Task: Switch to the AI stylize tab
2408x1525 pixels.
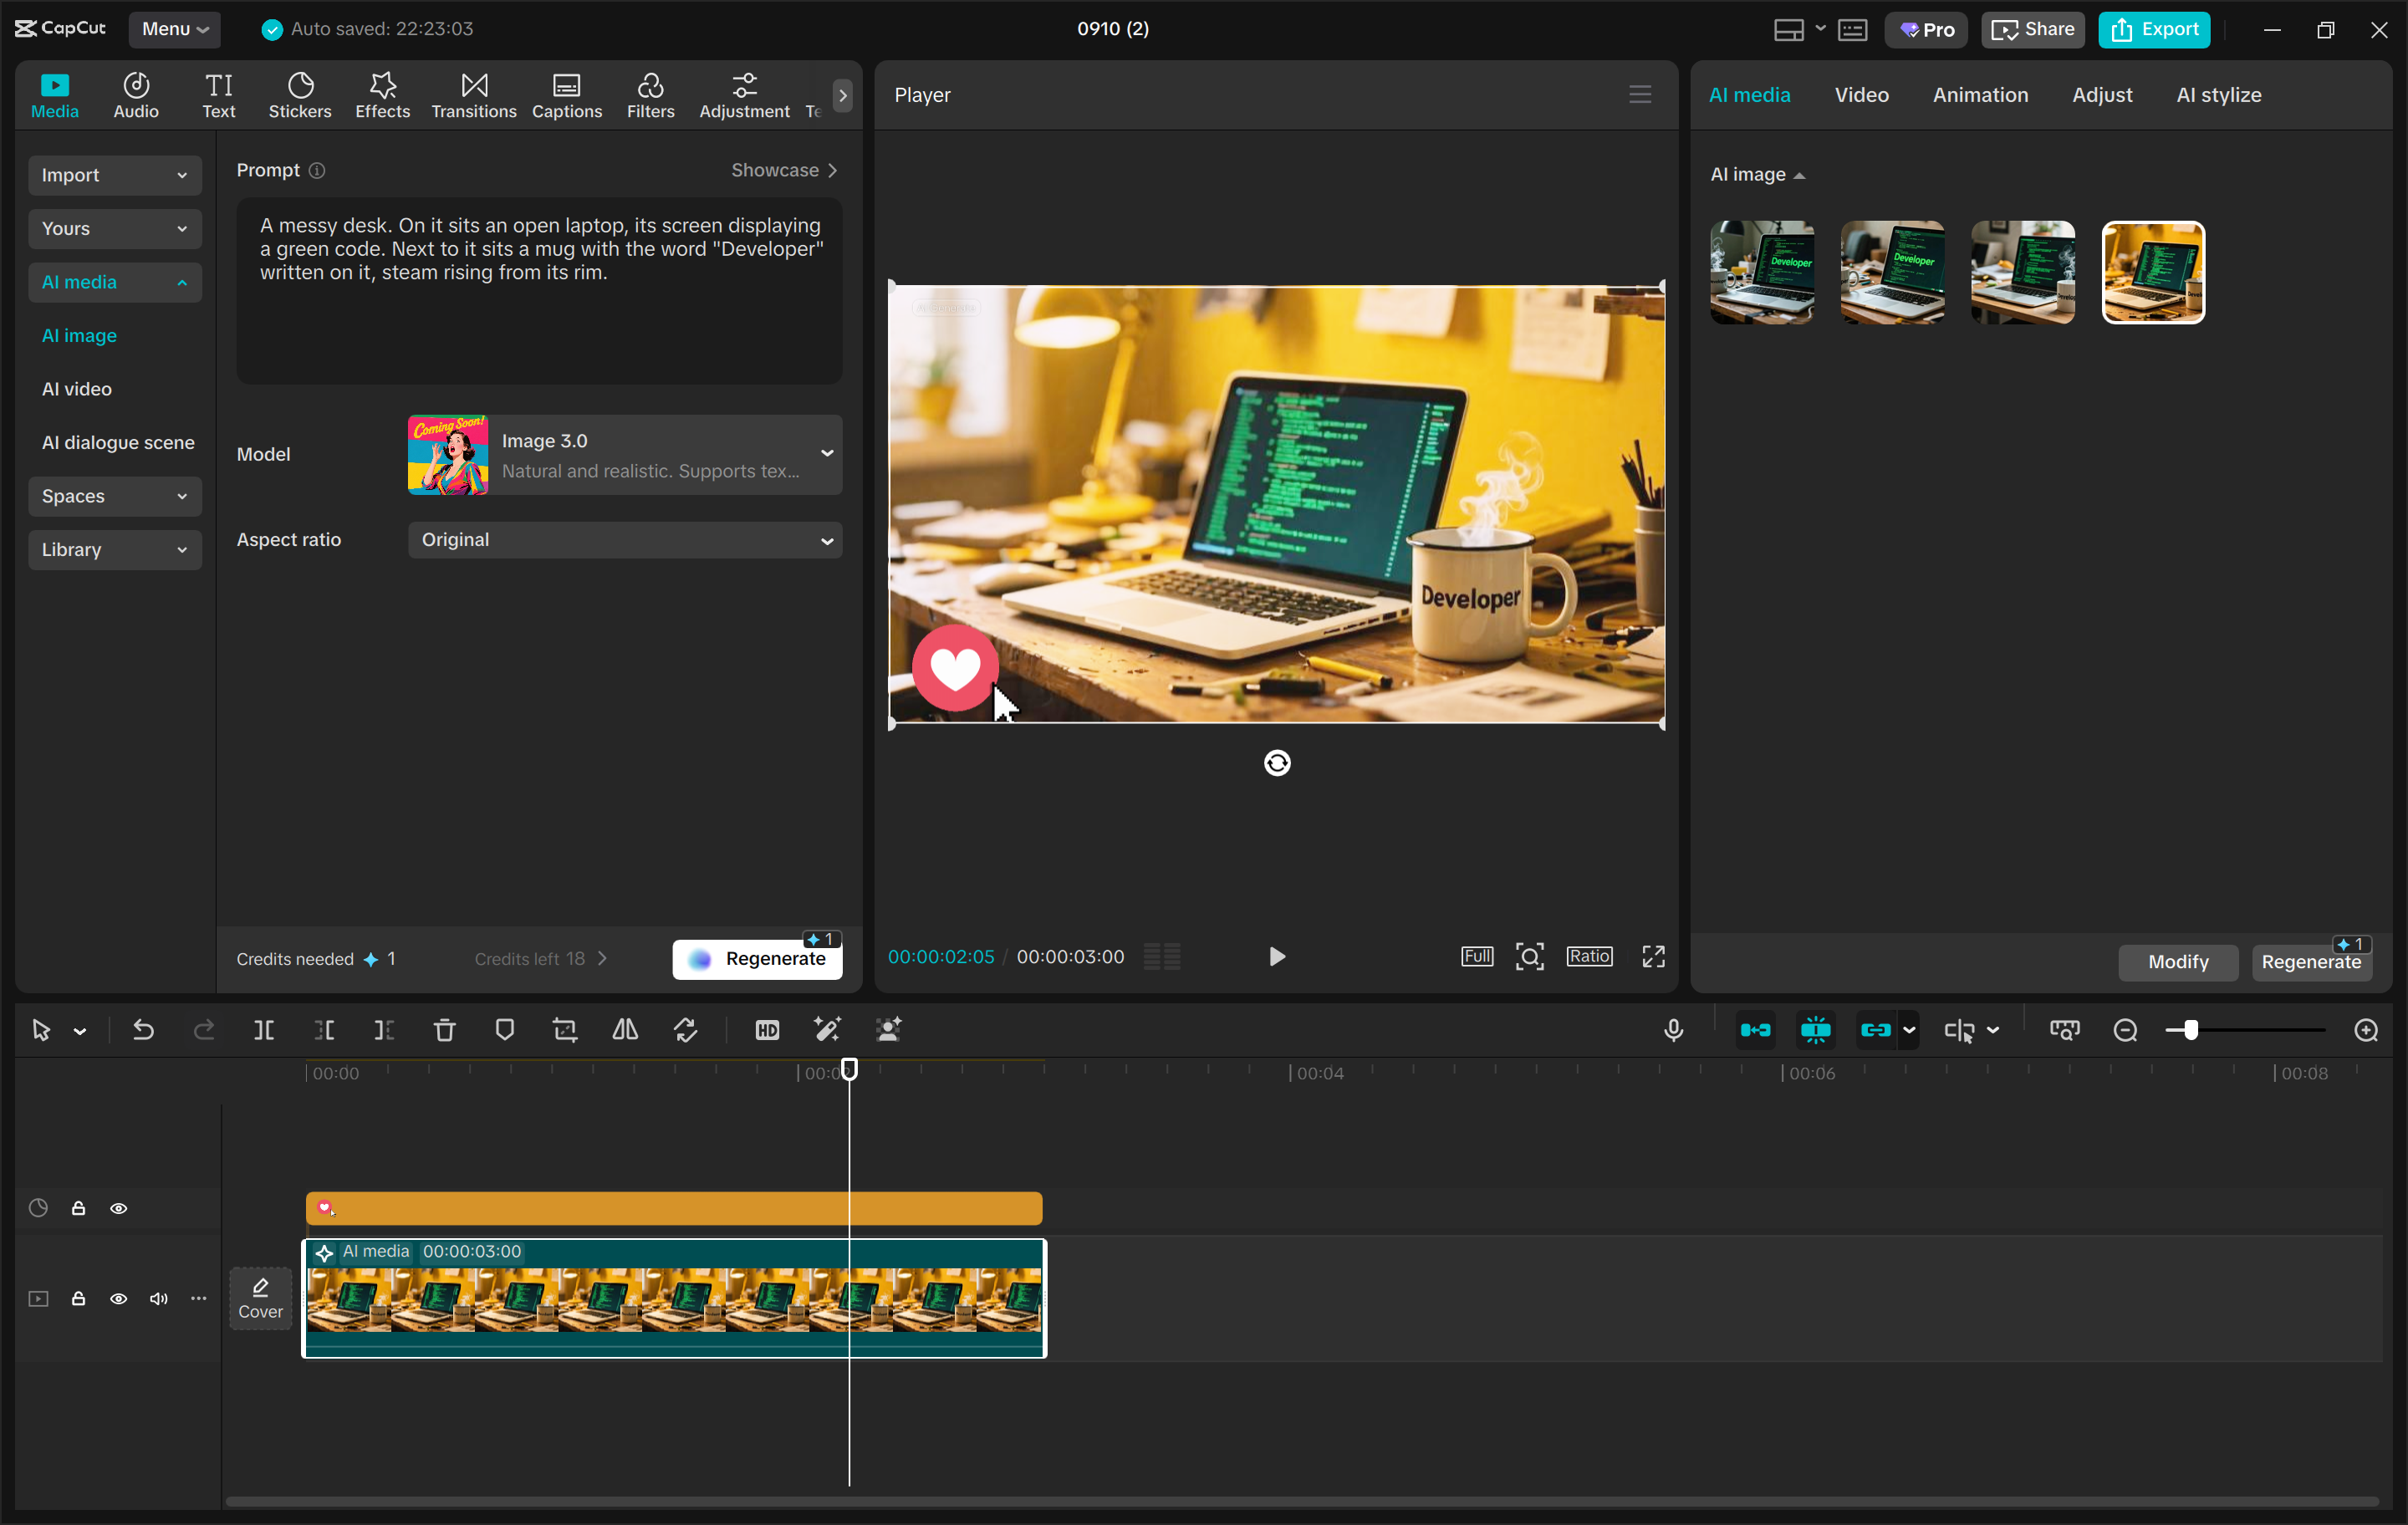Action: (x=2218, y=95)
